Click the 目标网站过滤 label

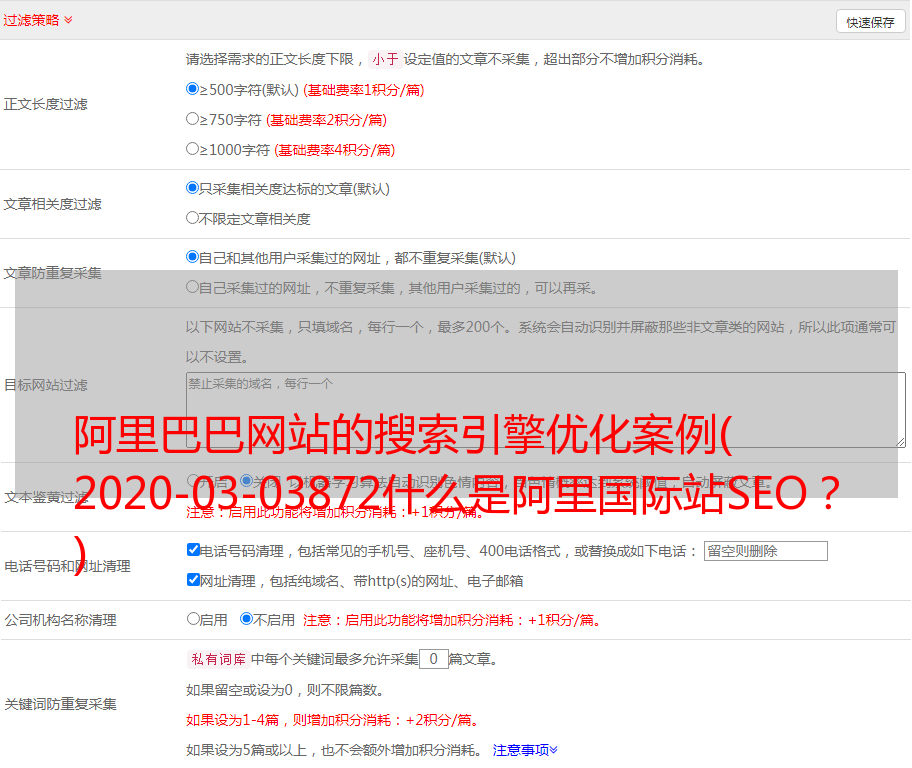45,385
